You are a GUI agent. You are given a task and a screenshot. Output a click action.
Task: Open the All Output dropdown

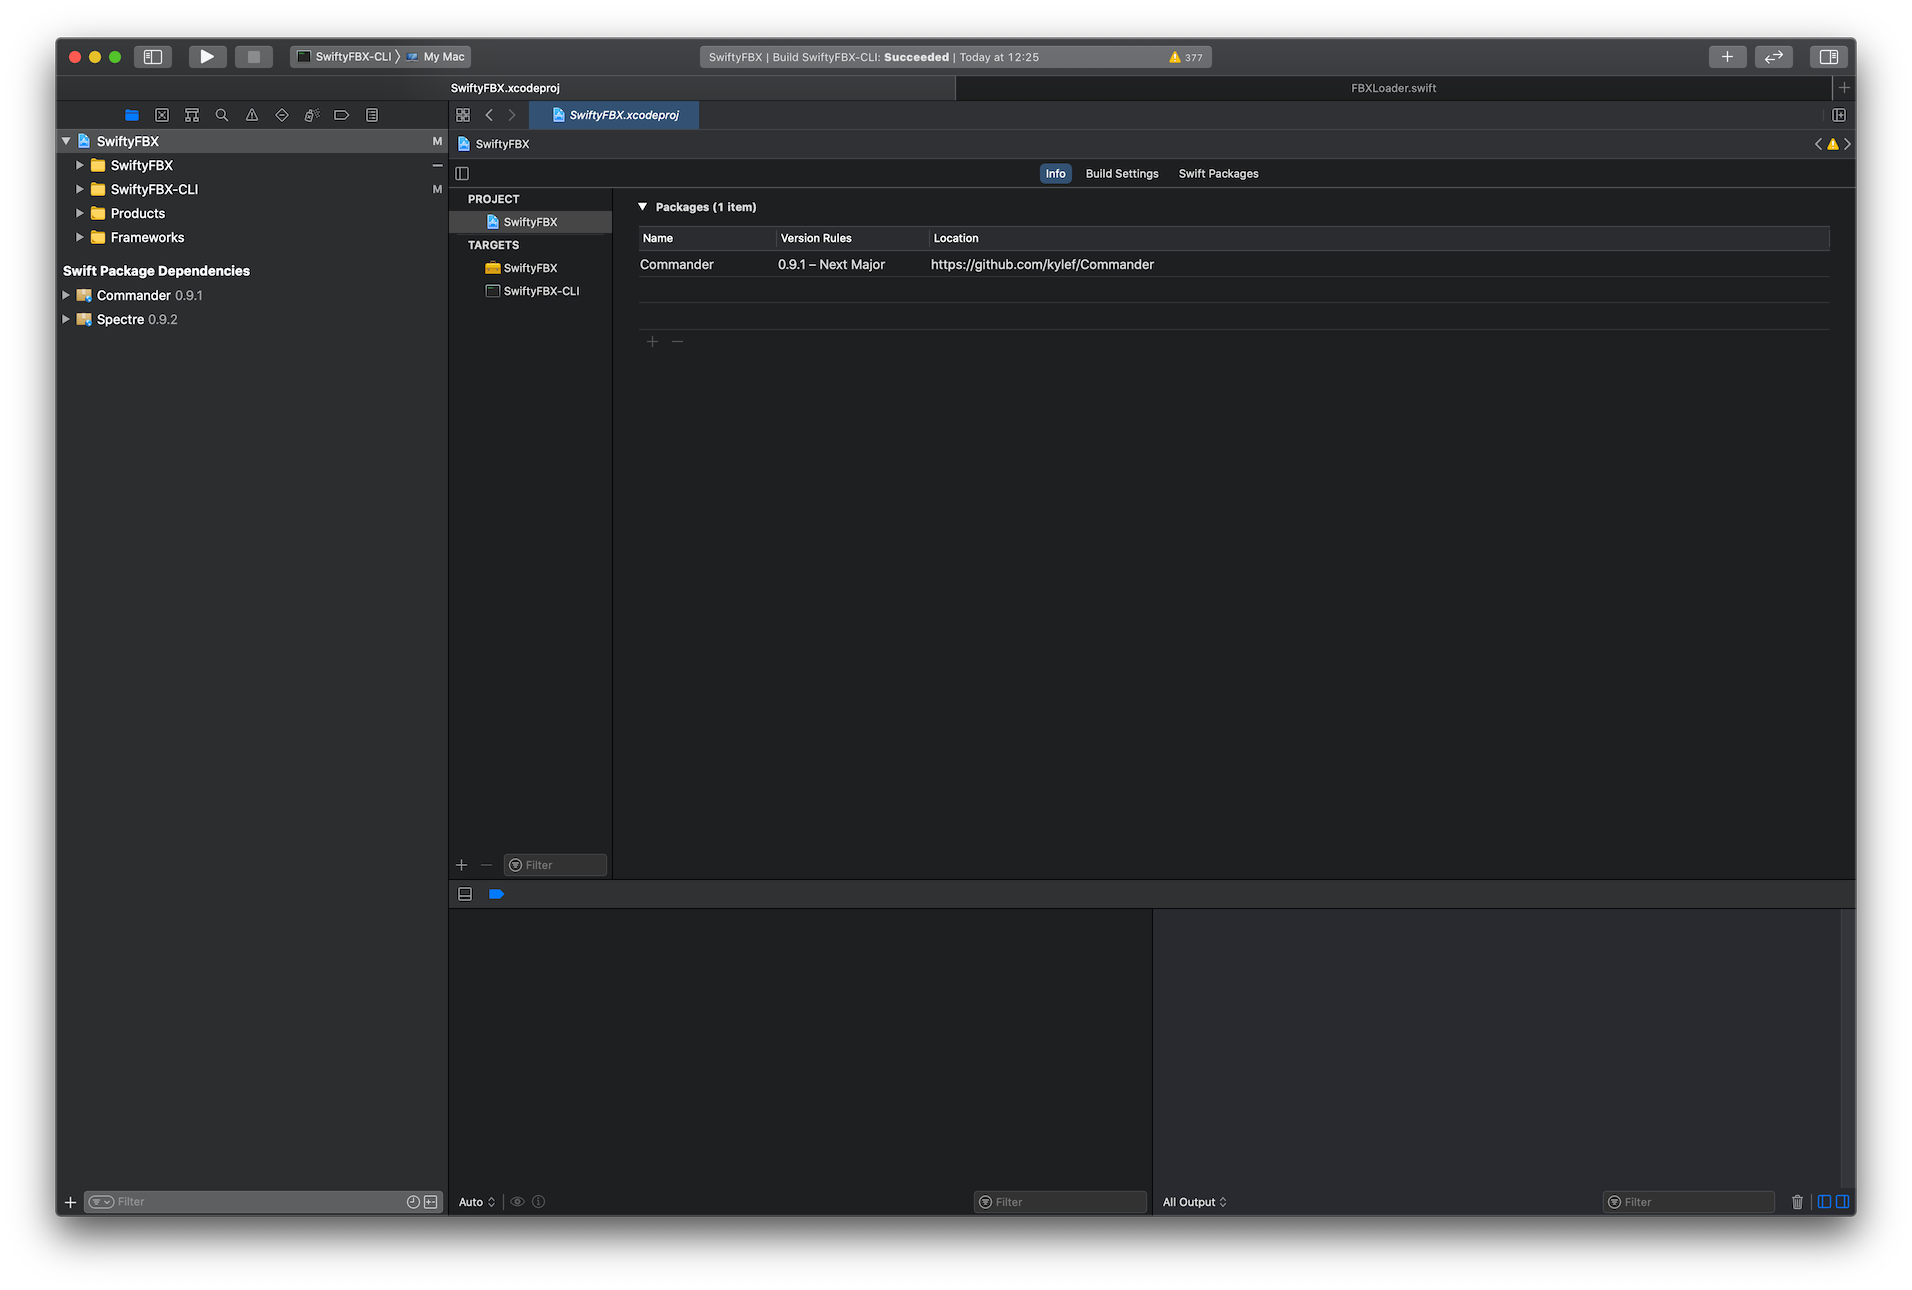(x=1194, y=1202)
